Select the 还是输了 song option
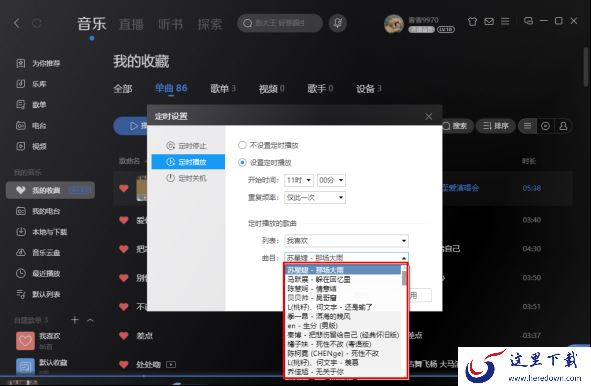 [x=343, y=307]
